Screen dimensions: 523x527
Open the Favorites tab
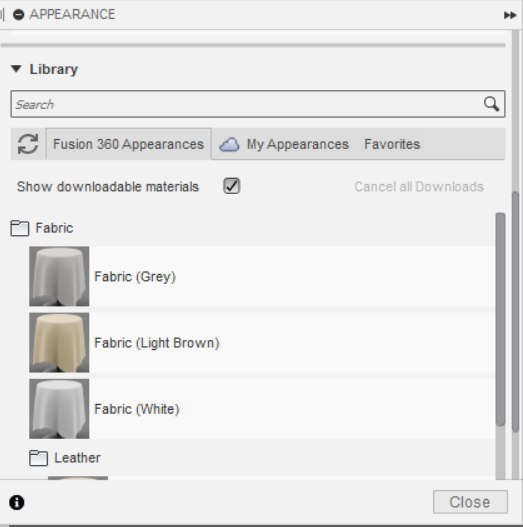click(x=392, y=144)
